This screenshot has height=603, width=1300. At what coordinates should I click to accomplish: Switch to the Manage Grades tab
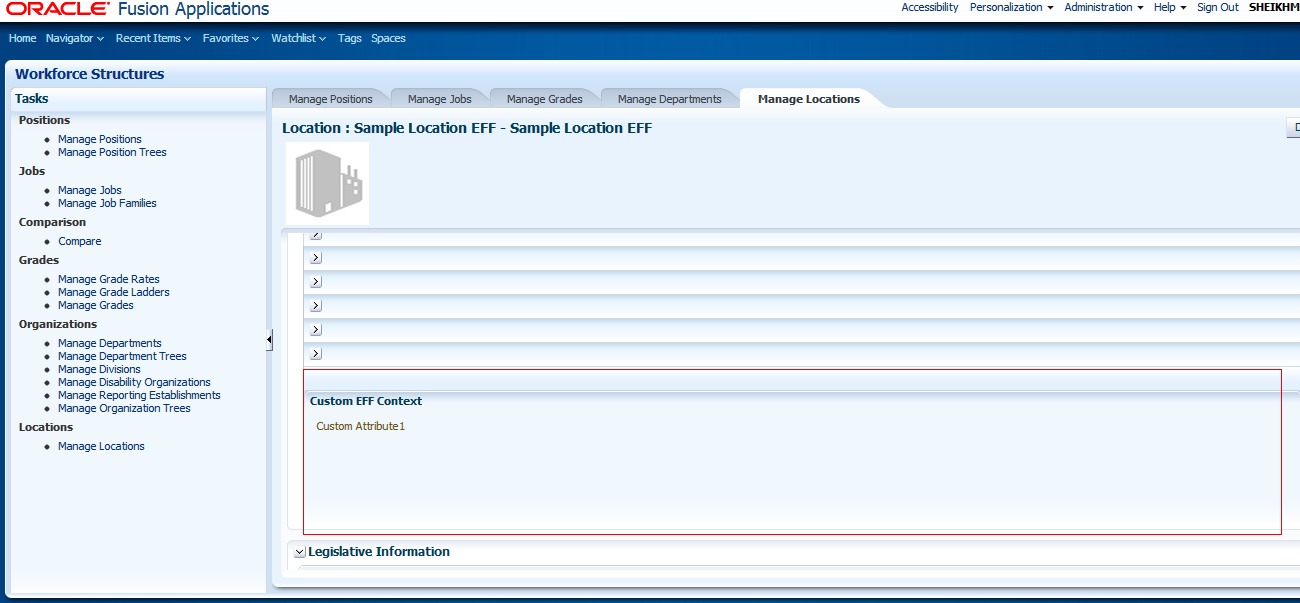coord(544,98)
